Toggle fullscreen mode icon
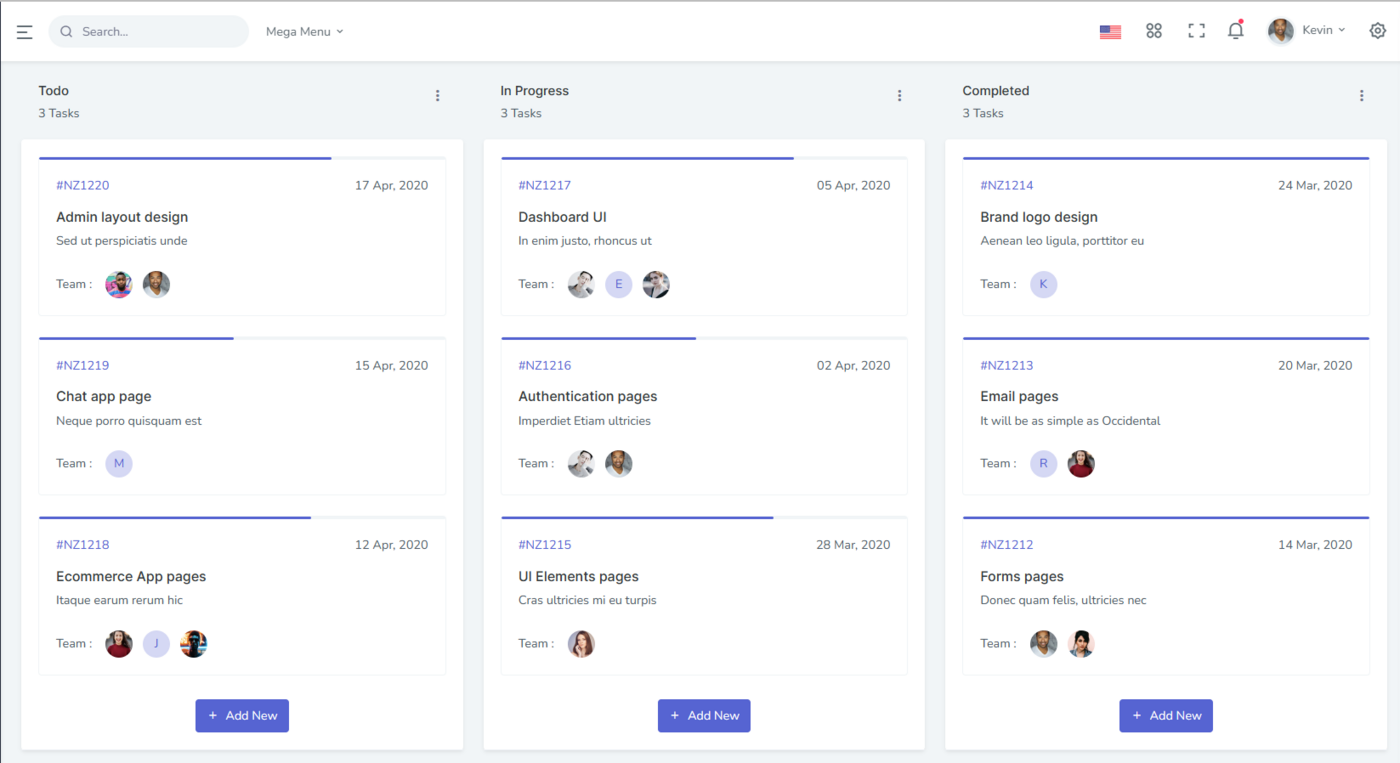This screenshot has height=763, width=1400. [1196, 31]
